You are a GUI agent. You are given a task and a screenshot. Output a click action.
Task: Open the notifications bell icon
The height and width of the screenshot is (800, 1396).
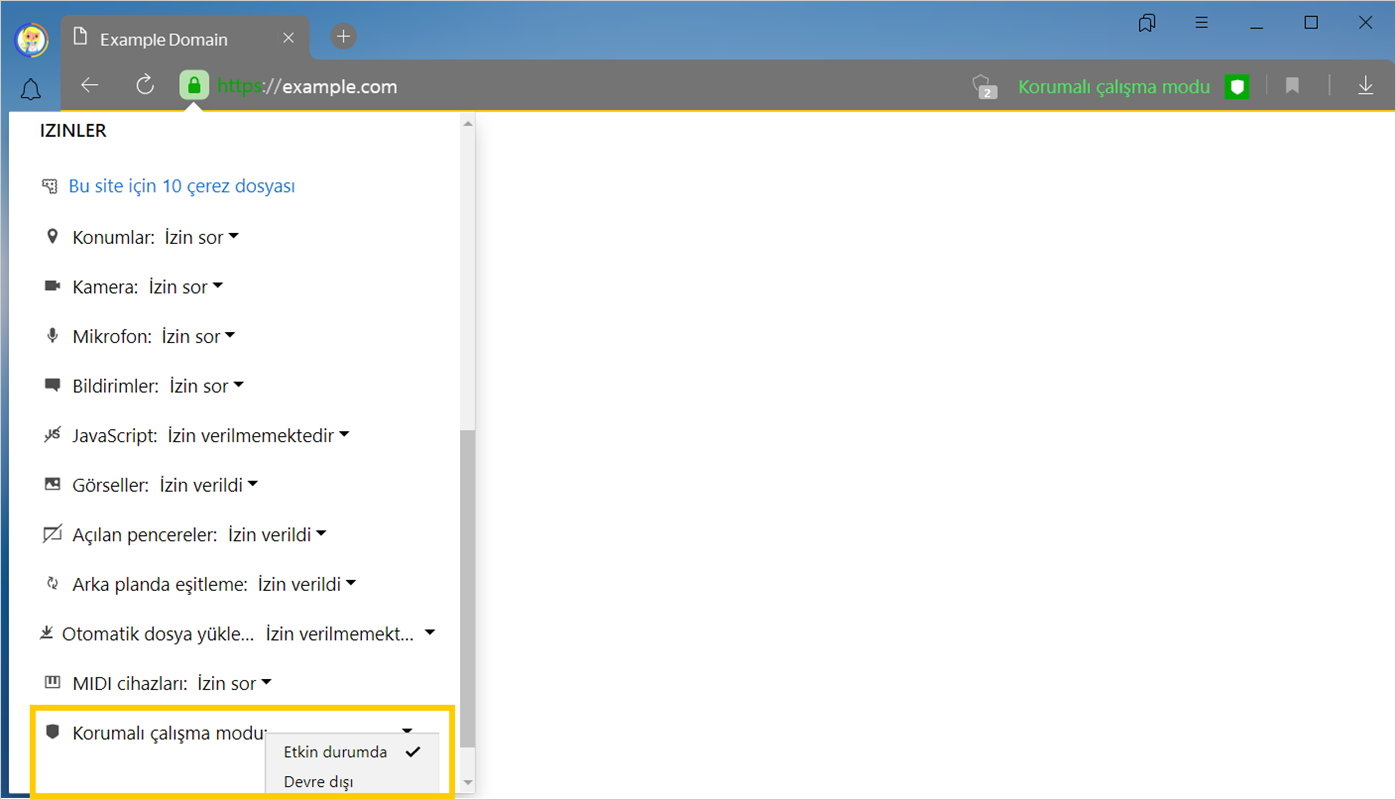(31, 91)
